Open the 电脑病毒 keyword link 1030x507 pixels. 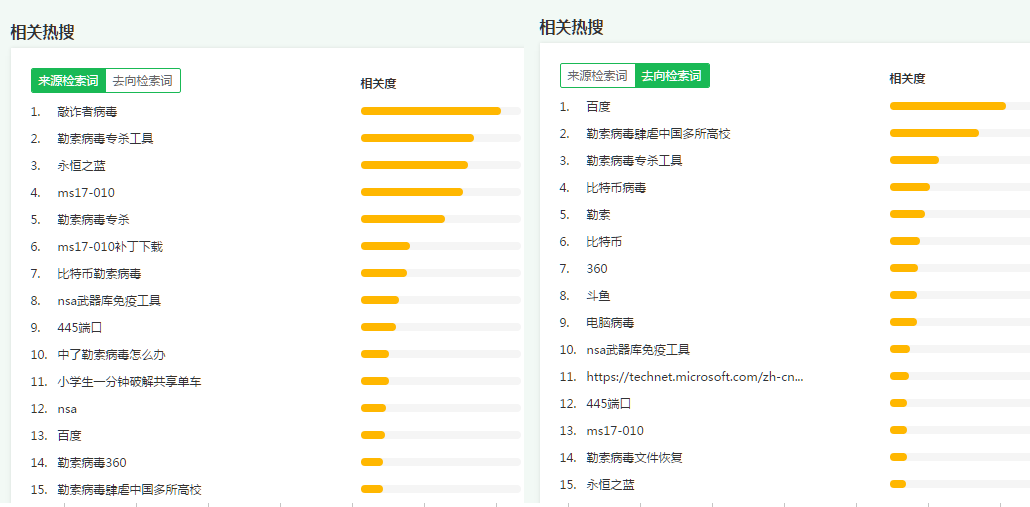pos(610,322)
